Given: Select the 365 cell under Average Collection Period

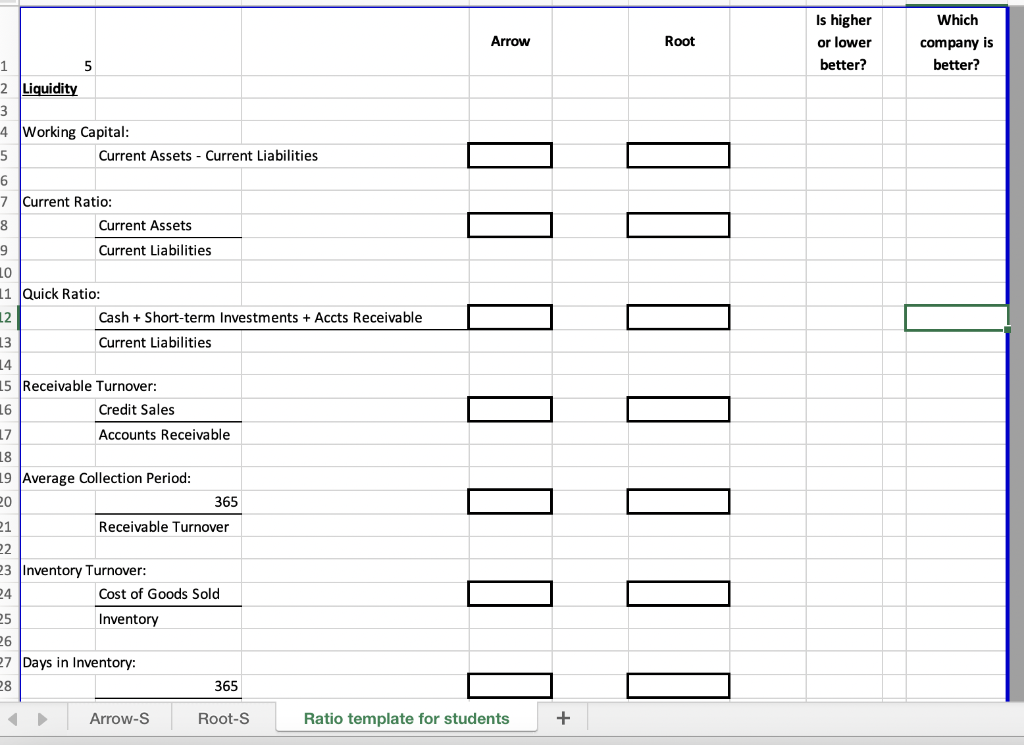Looking at the screenshot, I should coord(168,501).
